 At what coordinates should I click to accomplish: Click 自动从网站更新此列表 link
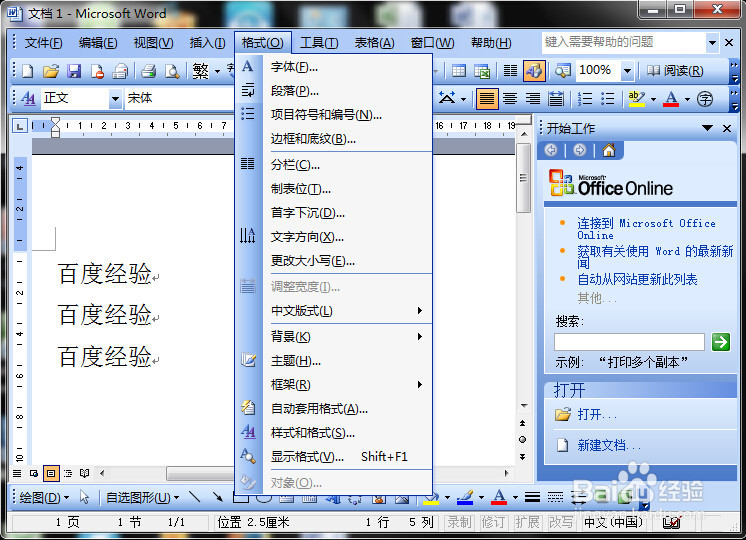[x=637, y=279]
